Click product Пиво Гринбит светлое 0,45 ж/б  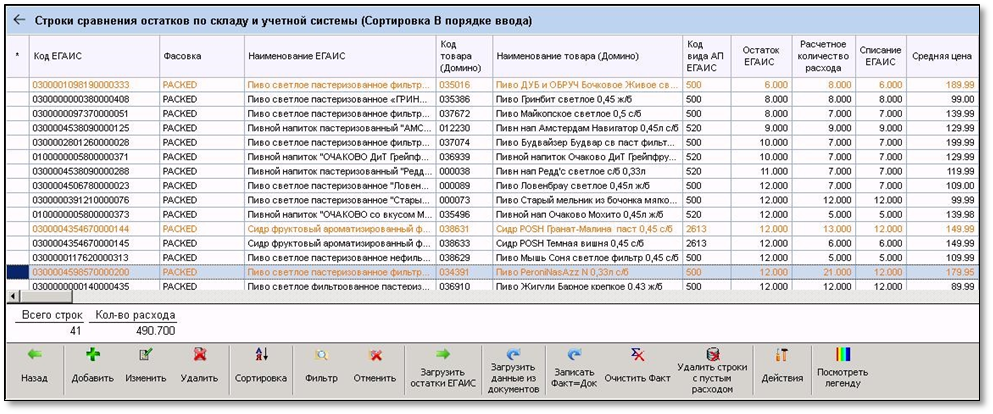tap(588, 99)
